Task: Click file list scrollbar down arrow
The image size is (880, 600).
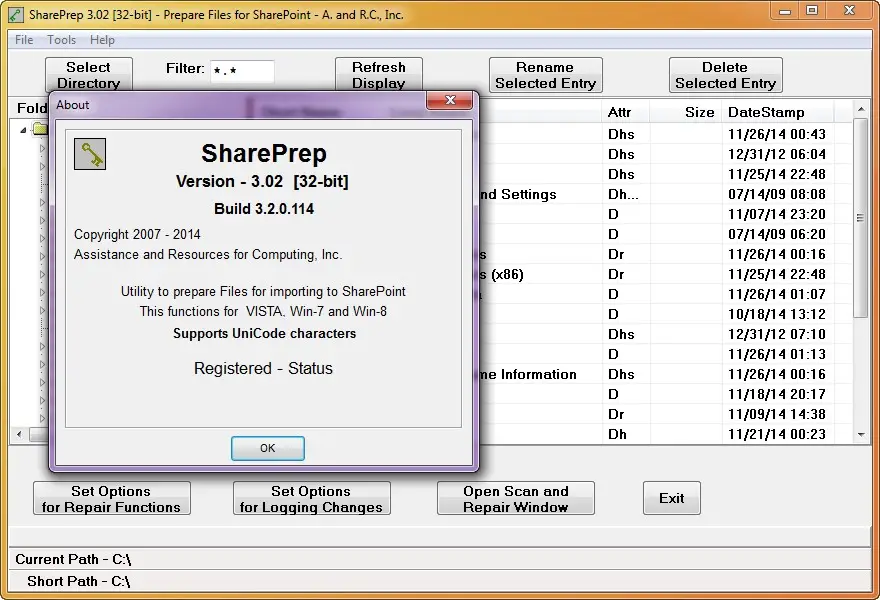Action: point(861,435)
